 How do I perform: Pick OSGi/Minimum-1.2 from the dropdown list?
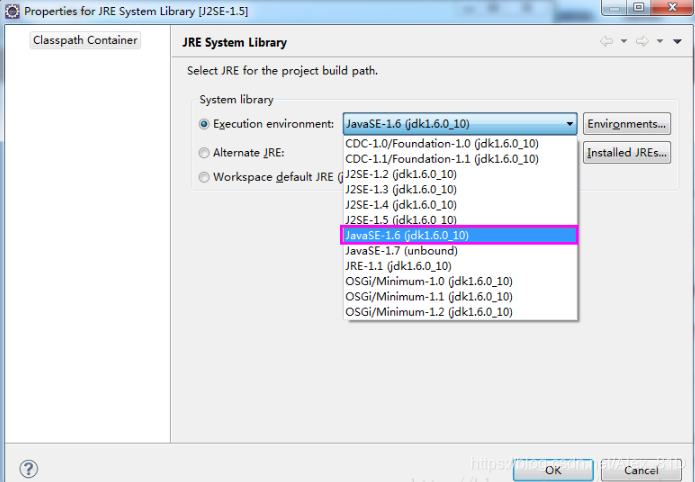(x=428, y=312)
